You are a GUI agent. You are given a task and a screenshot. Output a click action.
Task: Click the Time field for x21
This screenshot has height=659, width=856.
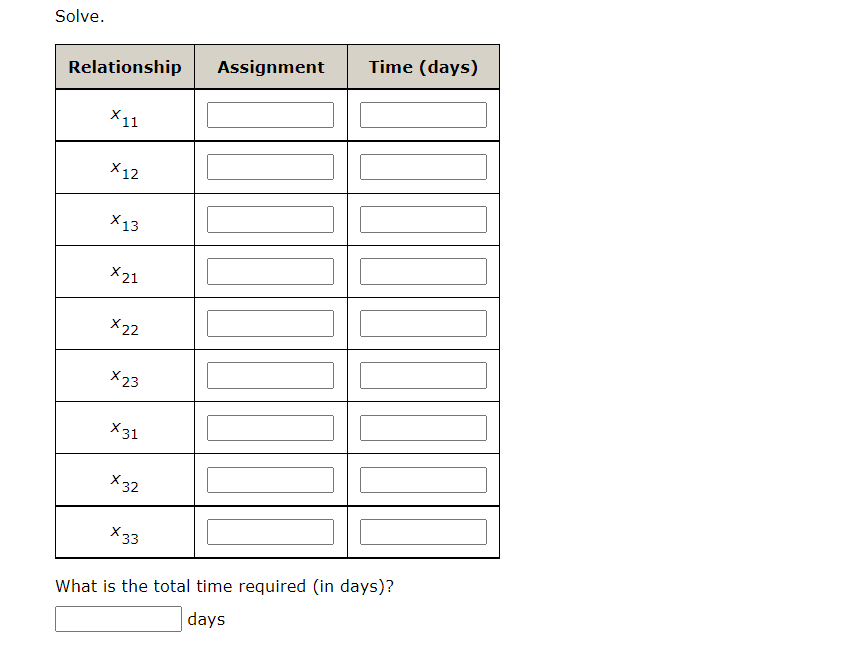point(423,271)
